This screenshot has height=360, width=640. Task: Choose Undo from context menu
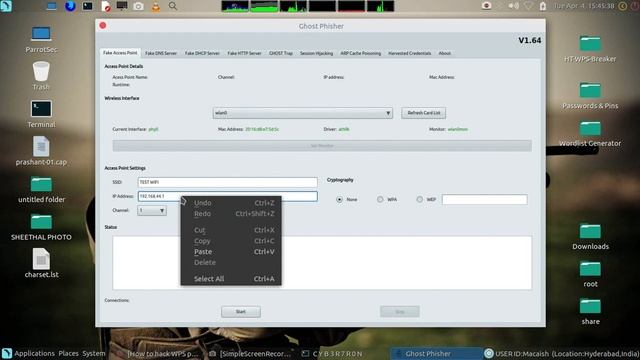(231, 203)
